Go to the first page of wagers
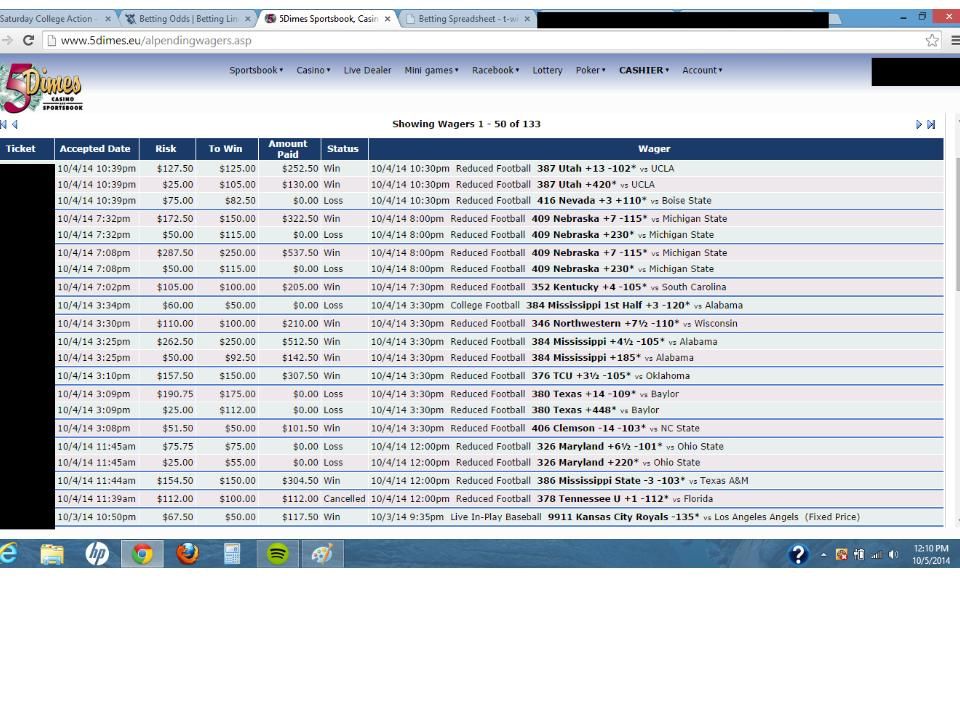This screenshot has width=960, height=720. pos(4,124)
